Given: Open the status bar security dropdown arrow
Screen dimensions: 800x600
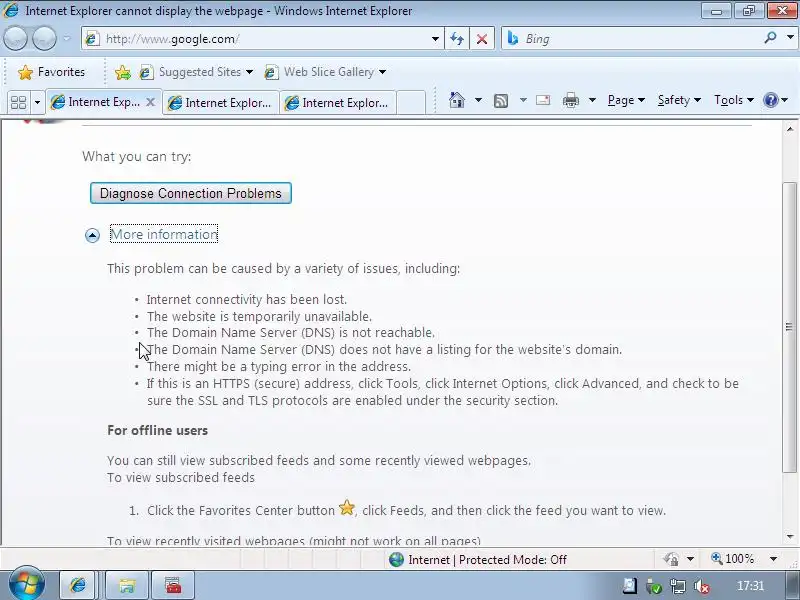Looking at the screenshot, I should point(690,559).
